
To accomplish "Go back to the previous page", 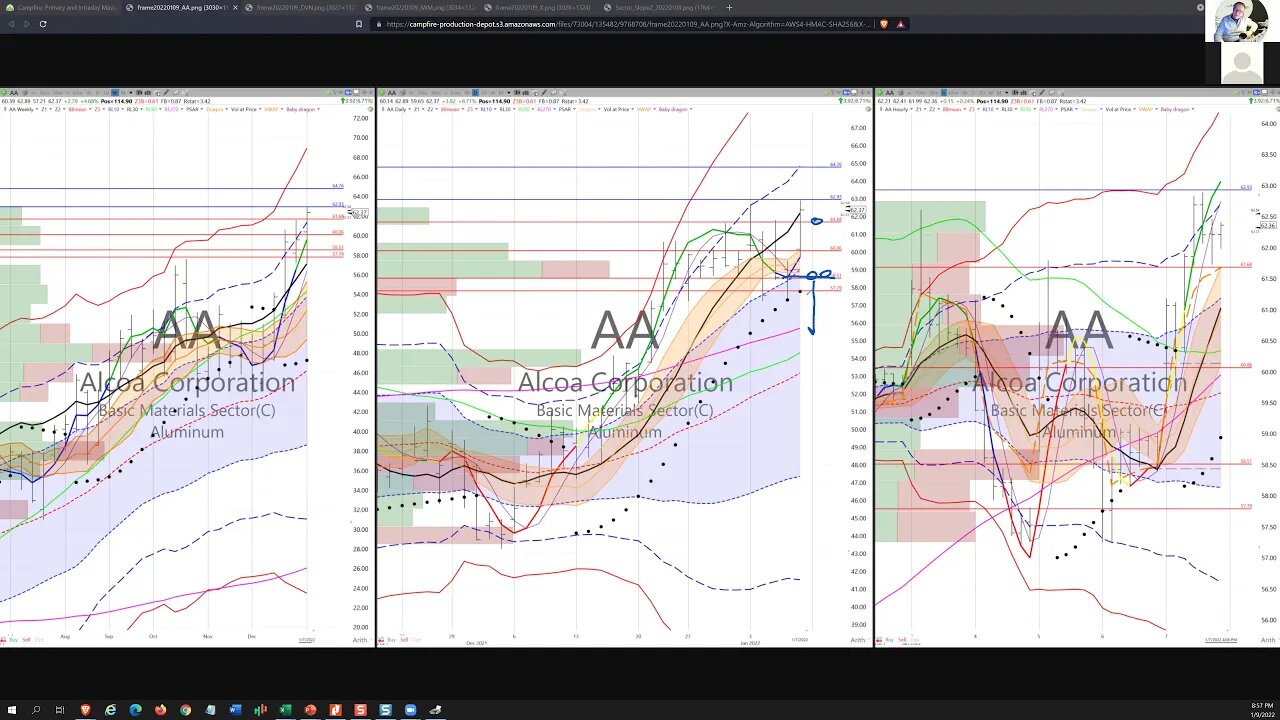I will coord(11,24).
